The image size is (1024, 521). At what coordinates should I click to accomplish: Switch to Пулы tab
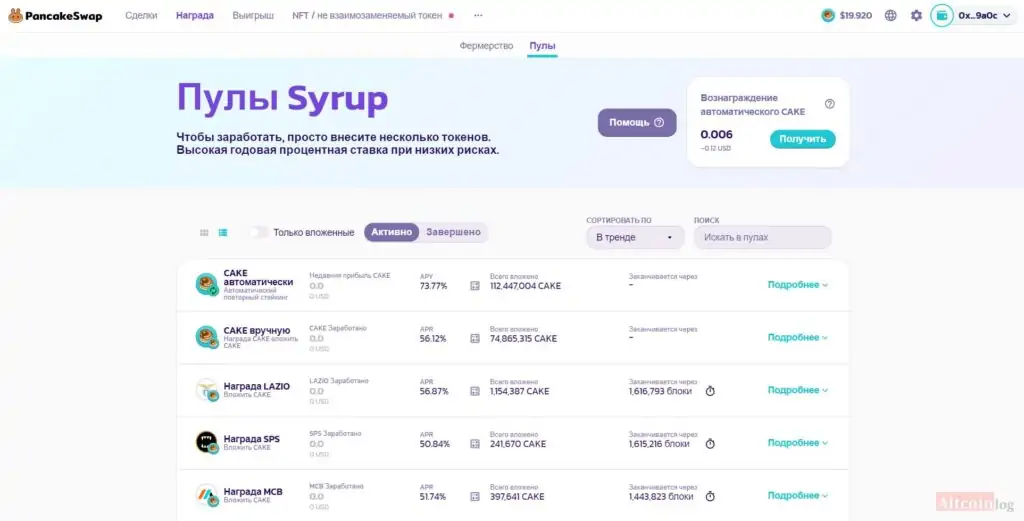click(x=542, y=46)
